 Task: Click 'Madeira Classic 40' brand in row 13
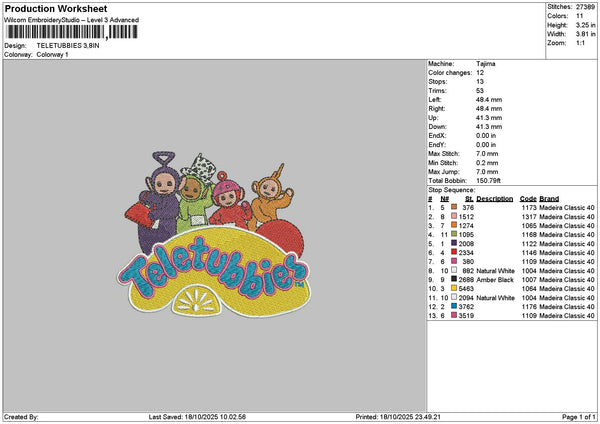coord(567,316)
